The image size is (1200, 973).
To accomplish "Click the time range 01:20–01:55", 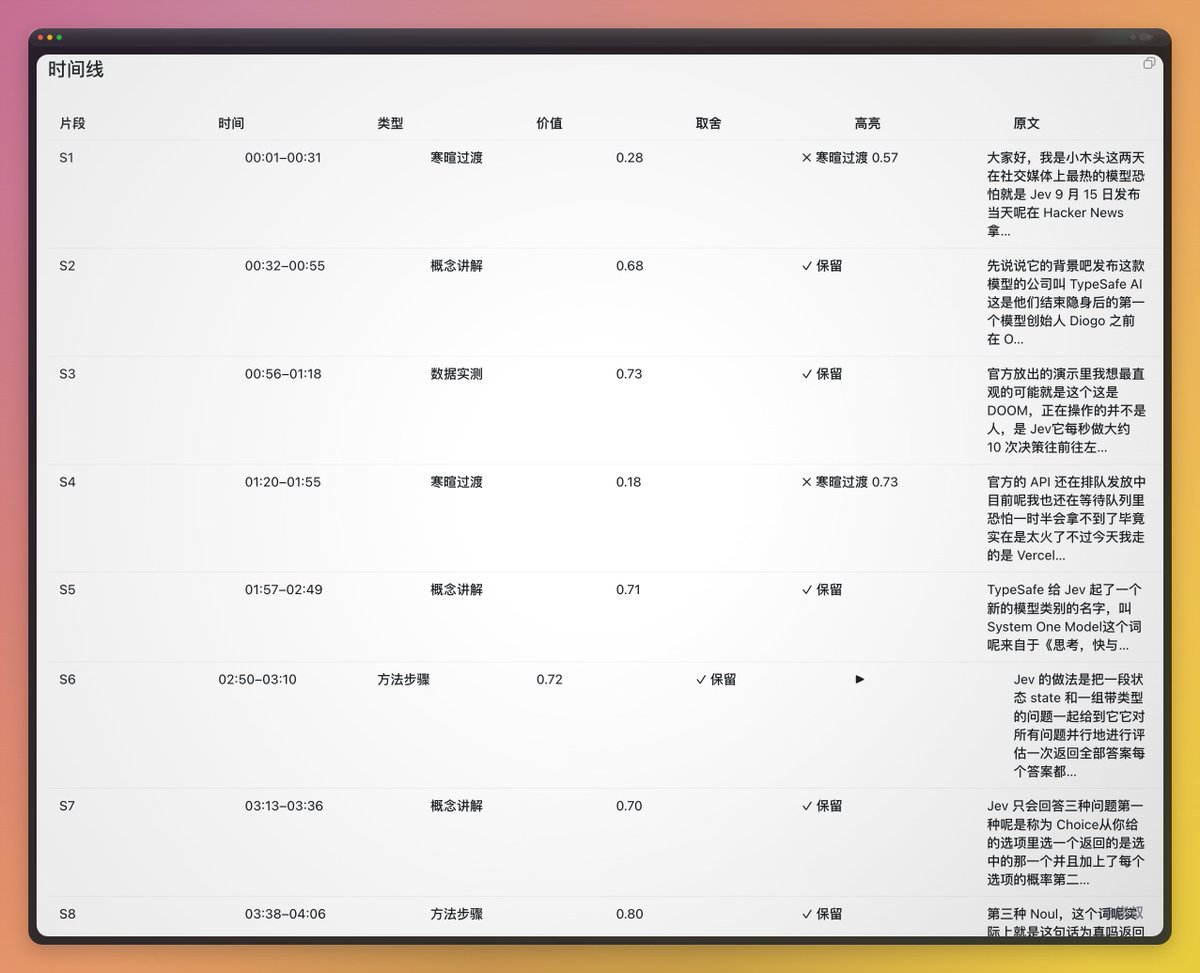I will 283,482.
